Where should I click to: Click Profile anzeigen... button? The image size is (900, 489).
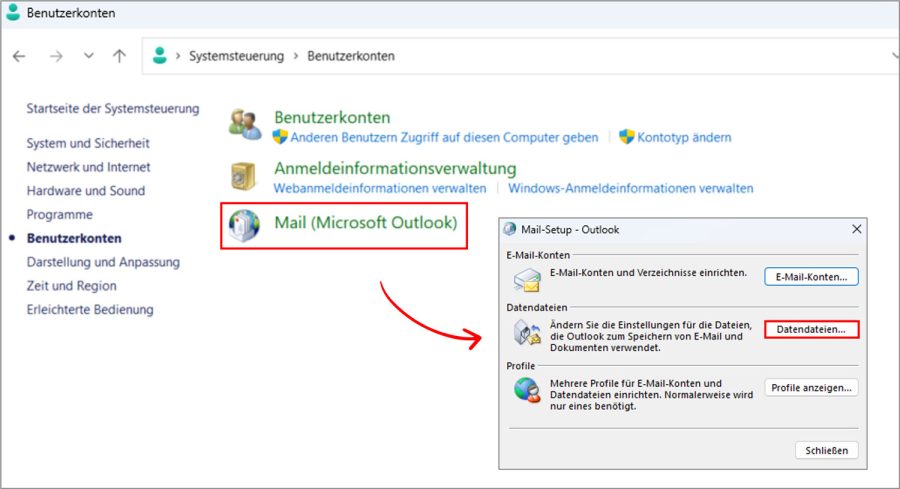[x=812, y=388]
